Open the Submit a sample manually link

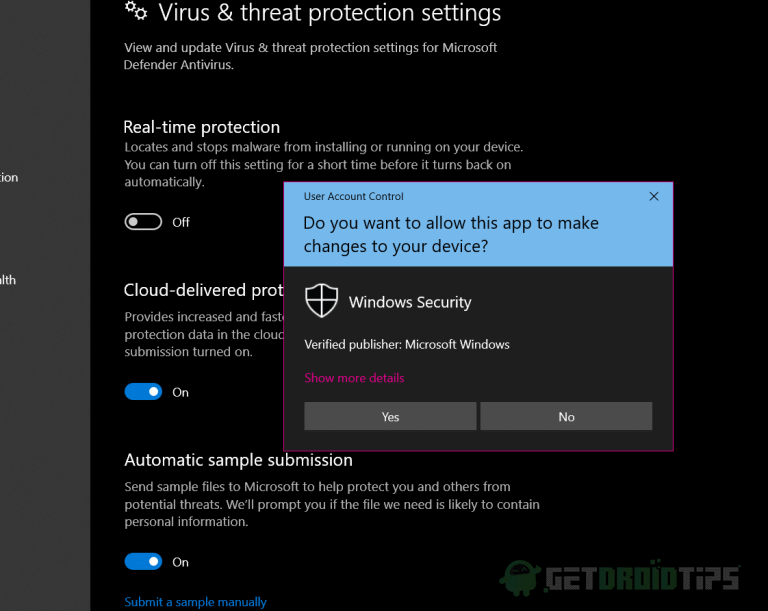(x=195, y=602)
